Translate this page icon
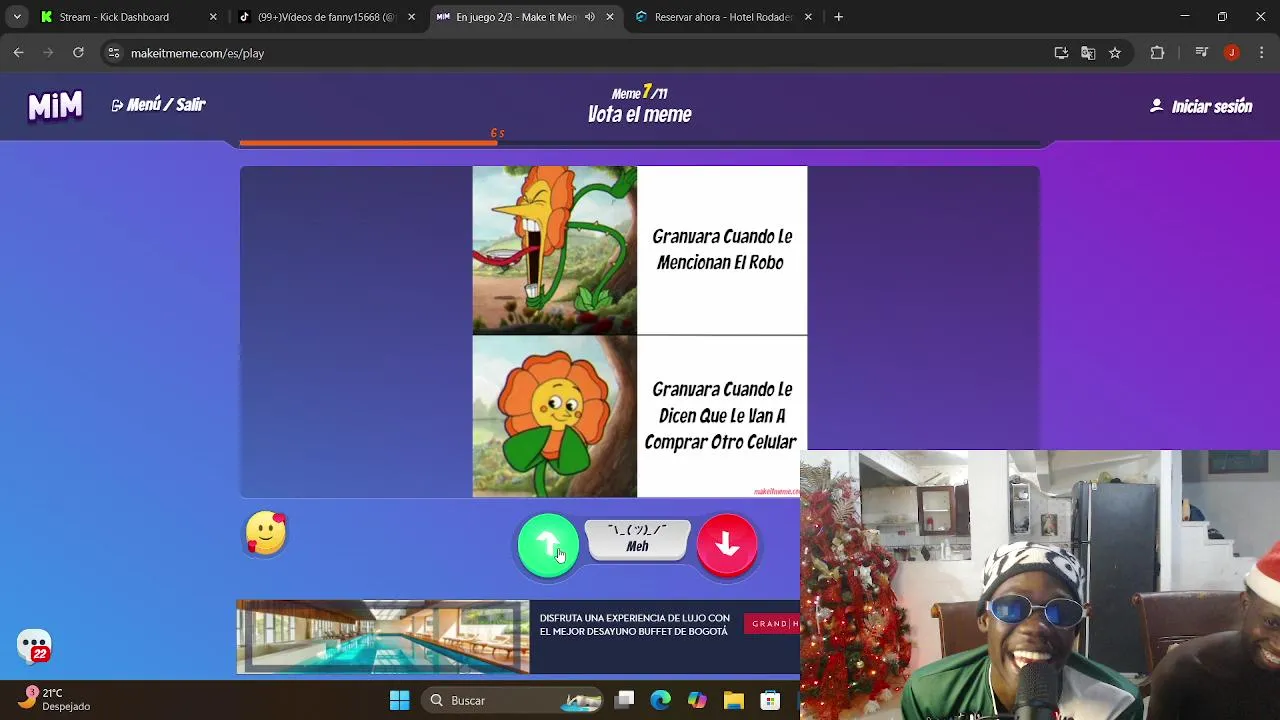The height and width of the screenshot is (720, 1280). [1088, 53]
